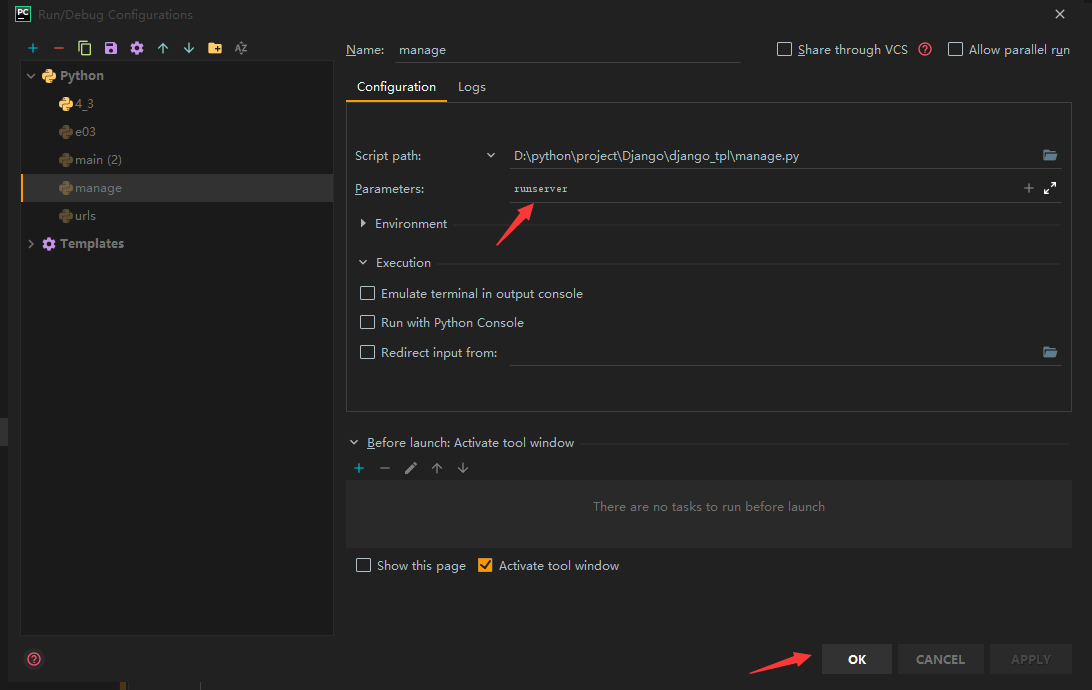Click the APPLY button
The width and height of the screenshot is (1092, 690).
(1031, 659)
